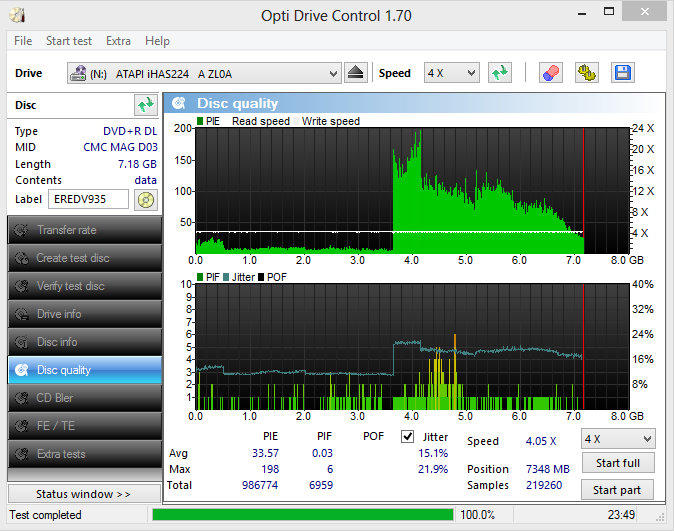
Task: Click the Test completed status text
Action: pos(45,515)
